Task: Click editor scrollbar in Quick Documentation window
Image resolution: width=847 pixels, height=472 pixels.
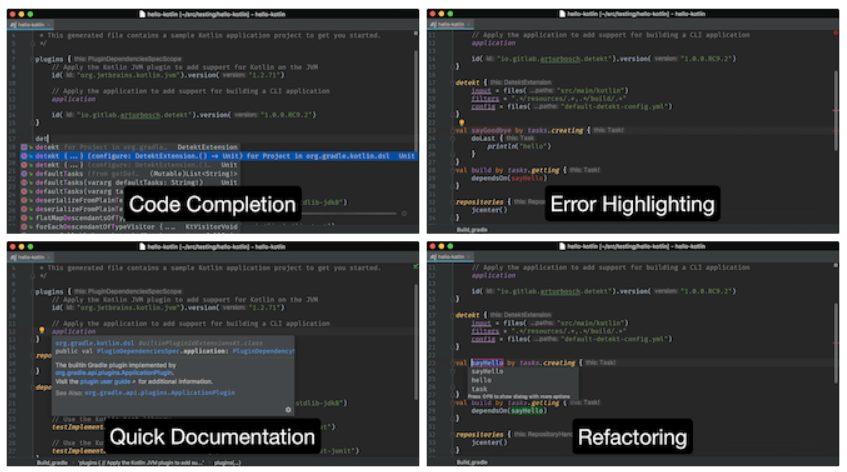Action: tap(415, 340)
